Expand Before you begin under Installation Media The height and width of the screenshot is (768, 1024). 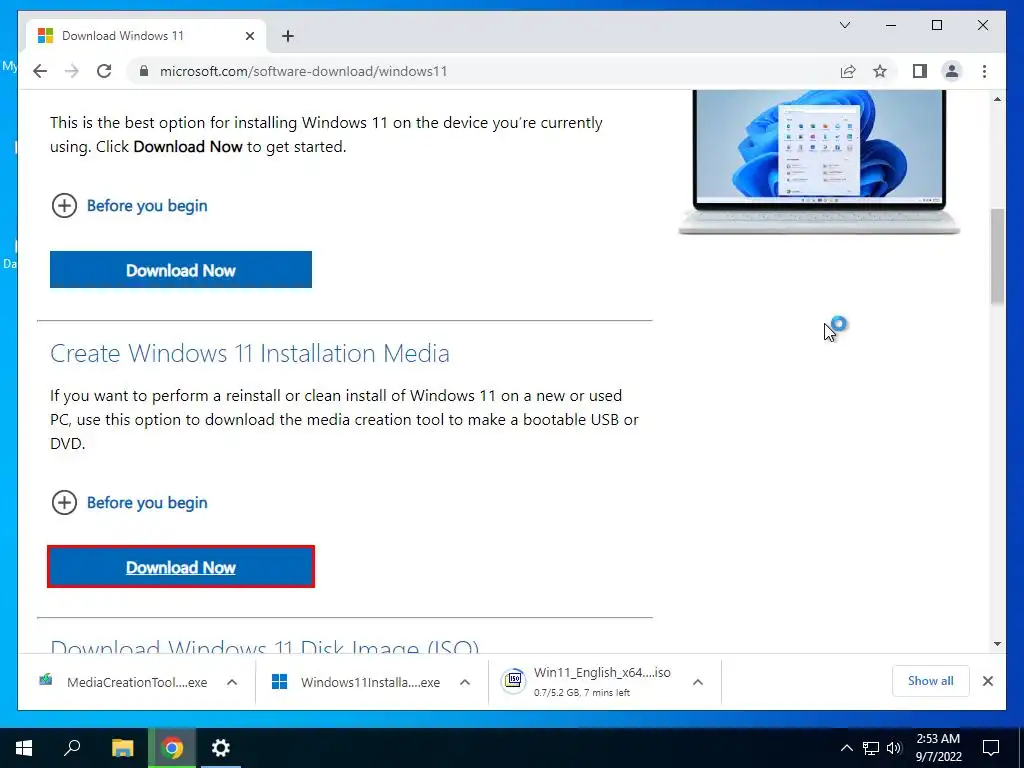[129, 503]
